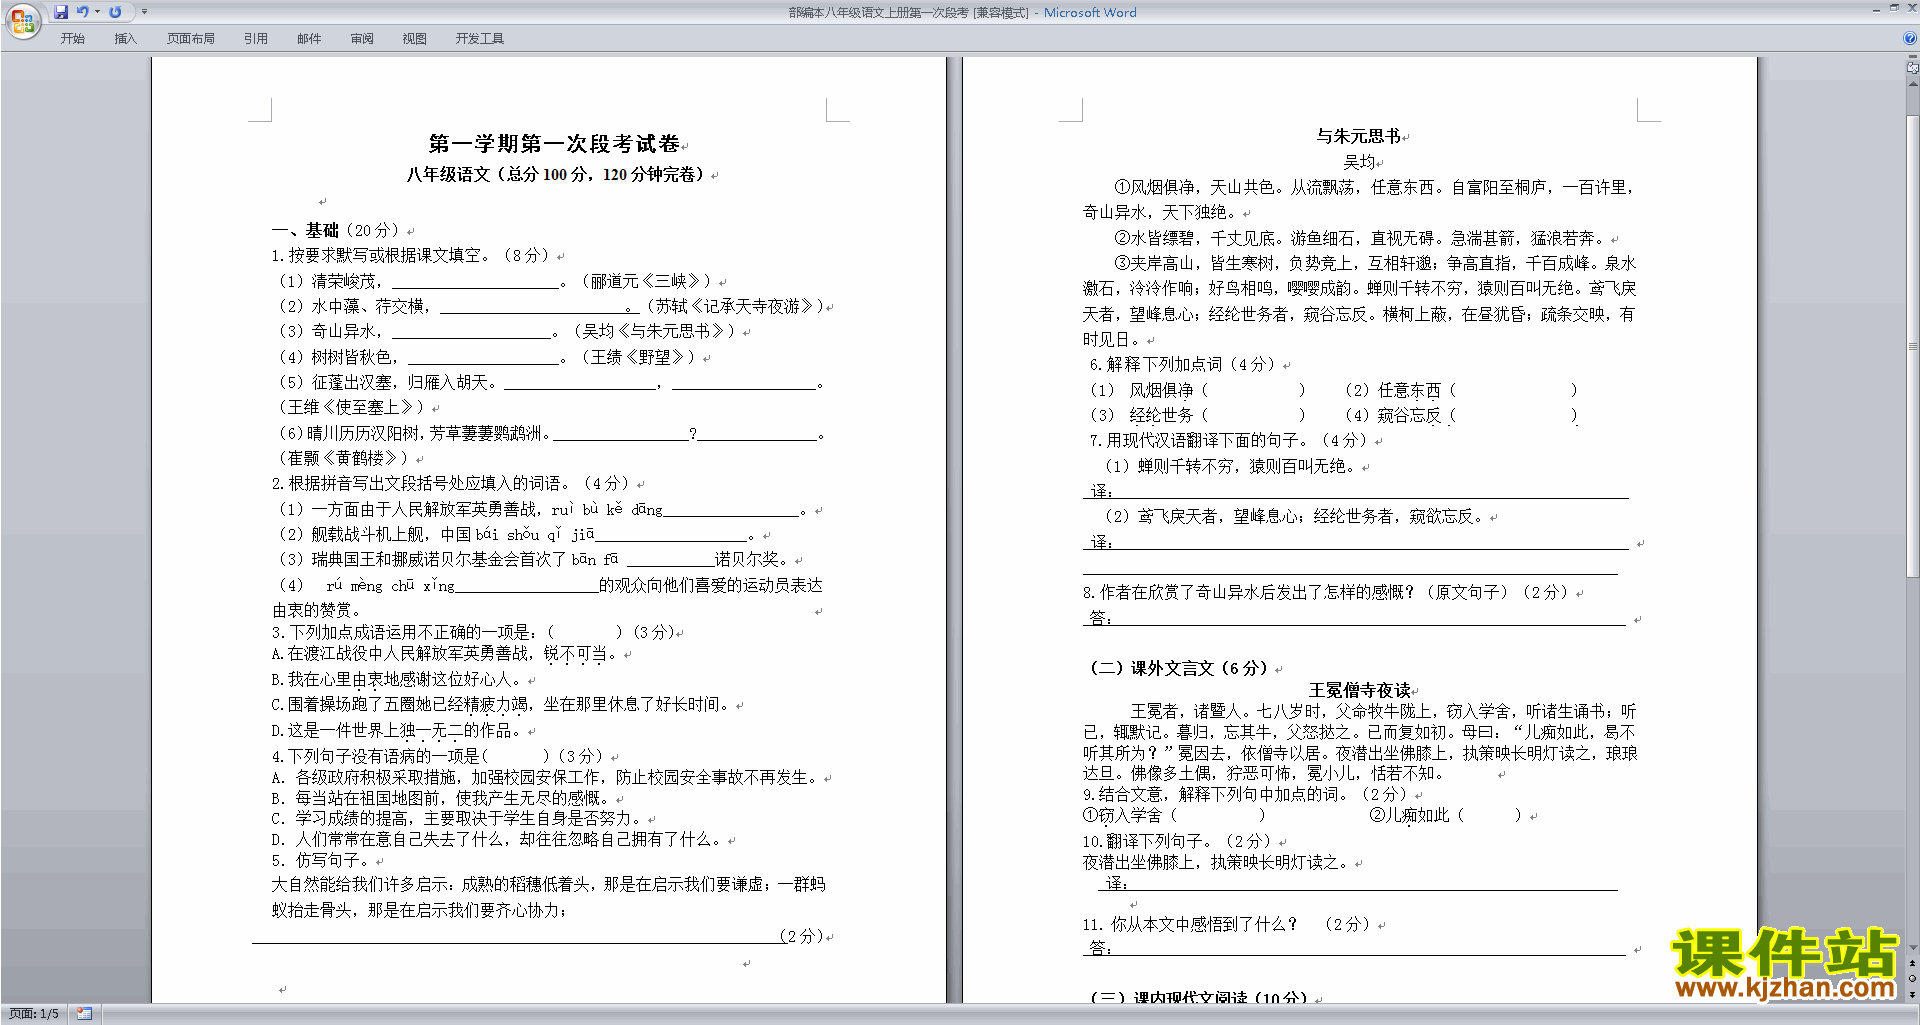Open the Undo history dropdown arrow

click(97, 12)
